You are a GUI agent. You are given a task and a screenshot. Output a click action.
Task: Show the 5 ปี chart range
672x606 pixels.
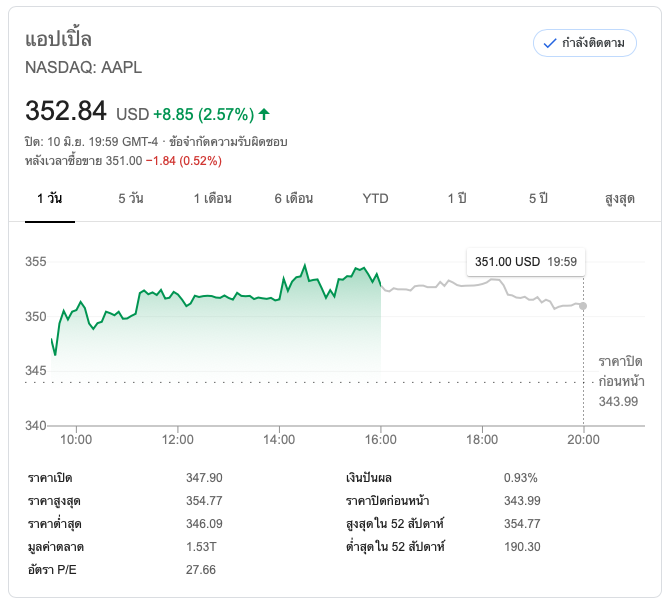click(538, 198)
